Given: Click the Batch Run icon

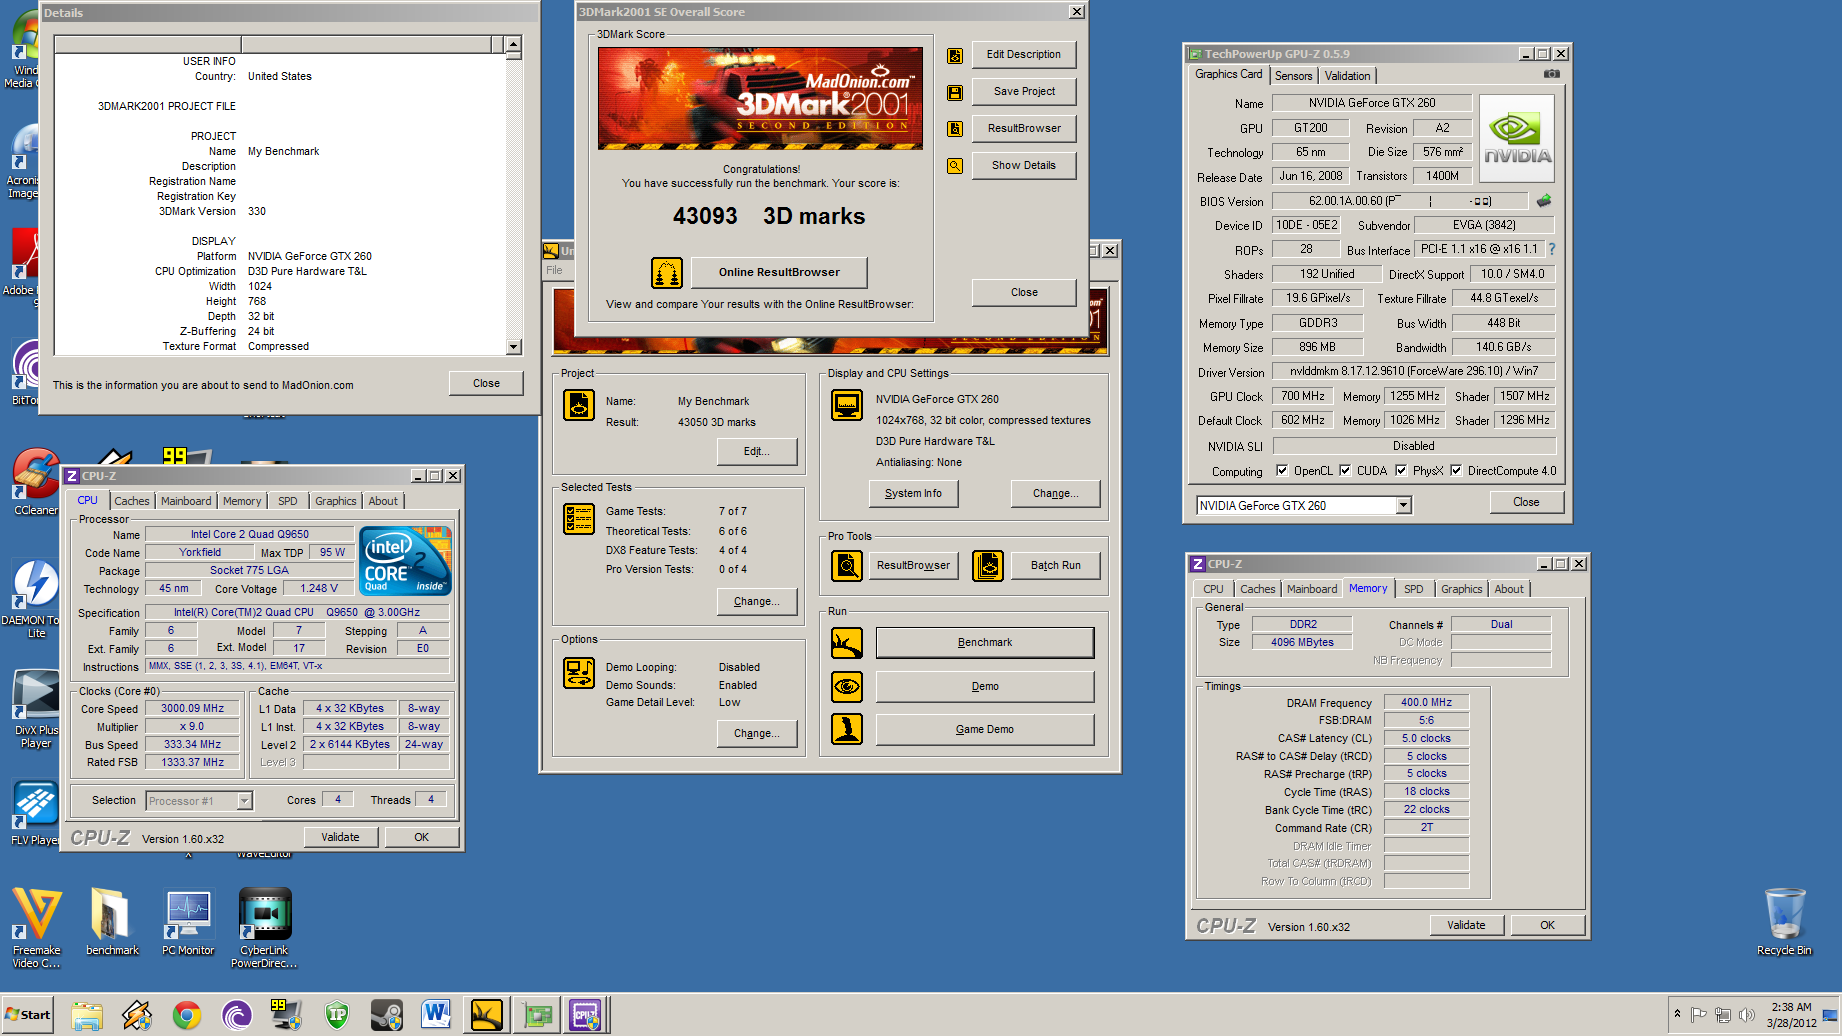Looking at the screenshot, I should point(988,566).
